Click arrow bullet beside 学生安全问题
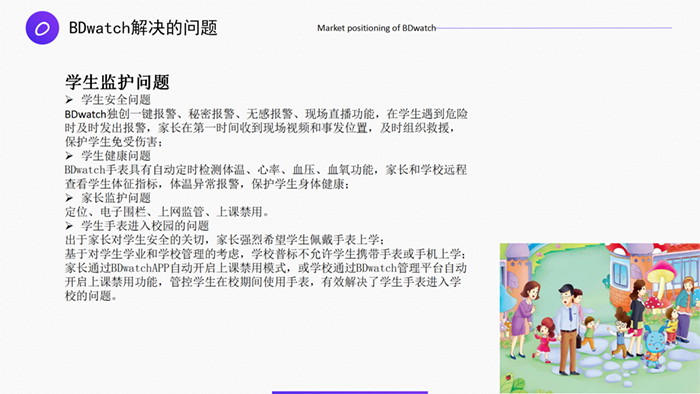The width and height of the screenshot is (700, 394). coord(69,100)
